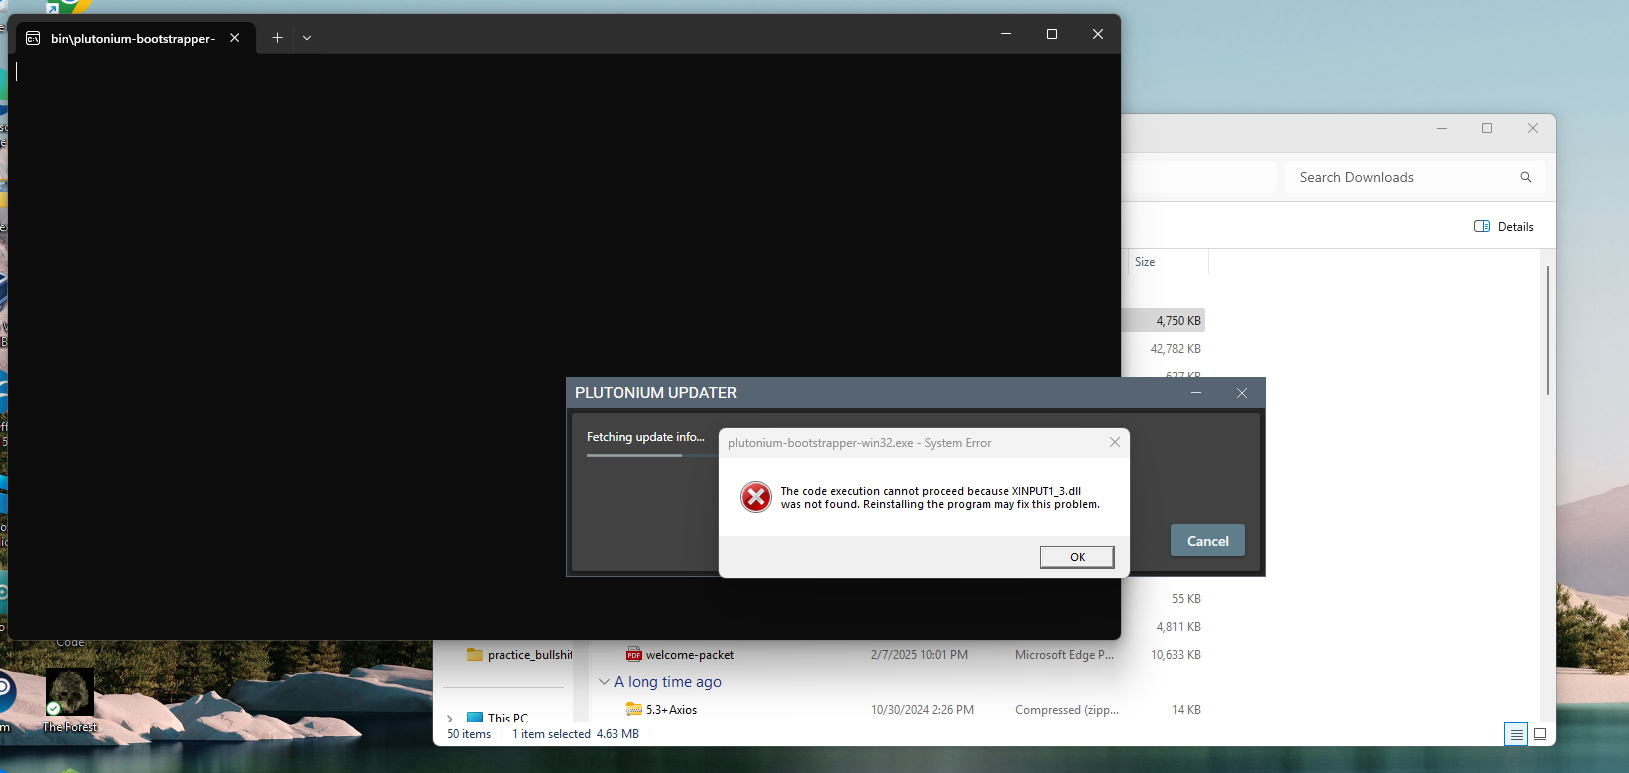Collapse the 'A long time ago' group
Image resolution: width=1629 pixels, height=773 pixels.
pos(604,682)
